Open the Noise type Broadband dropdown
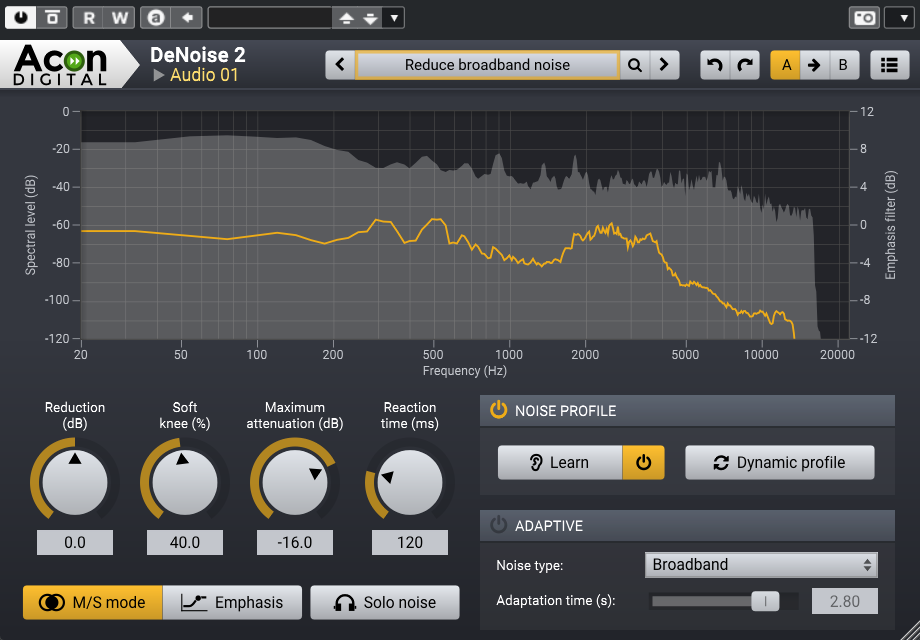Image resolution: width=920 pixels, height=640 pixels. (761, 564)
